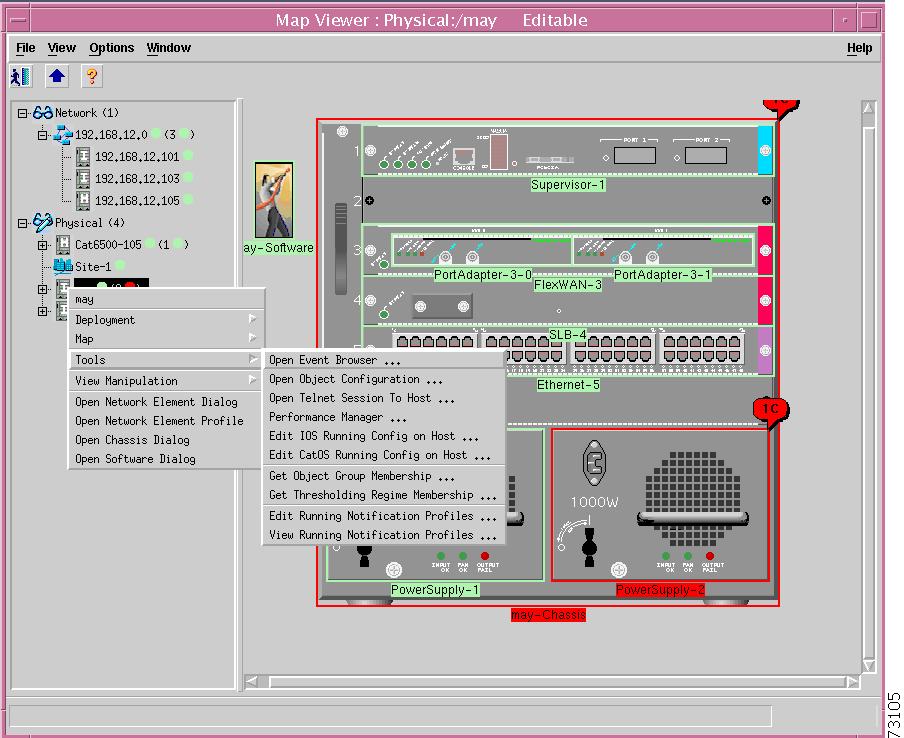Viewport: 904px width, 738px height.
Task: Open the Help menu
Action: click(859, 48)
